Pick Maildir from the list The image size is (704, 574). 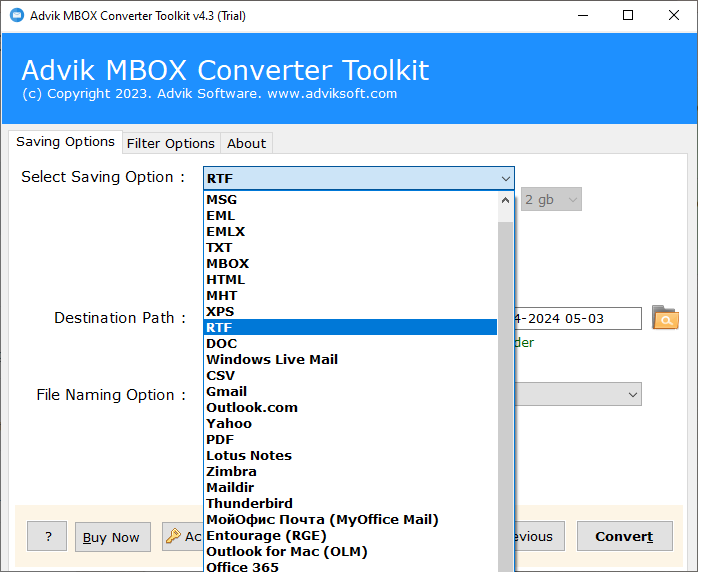click(351, 487)
